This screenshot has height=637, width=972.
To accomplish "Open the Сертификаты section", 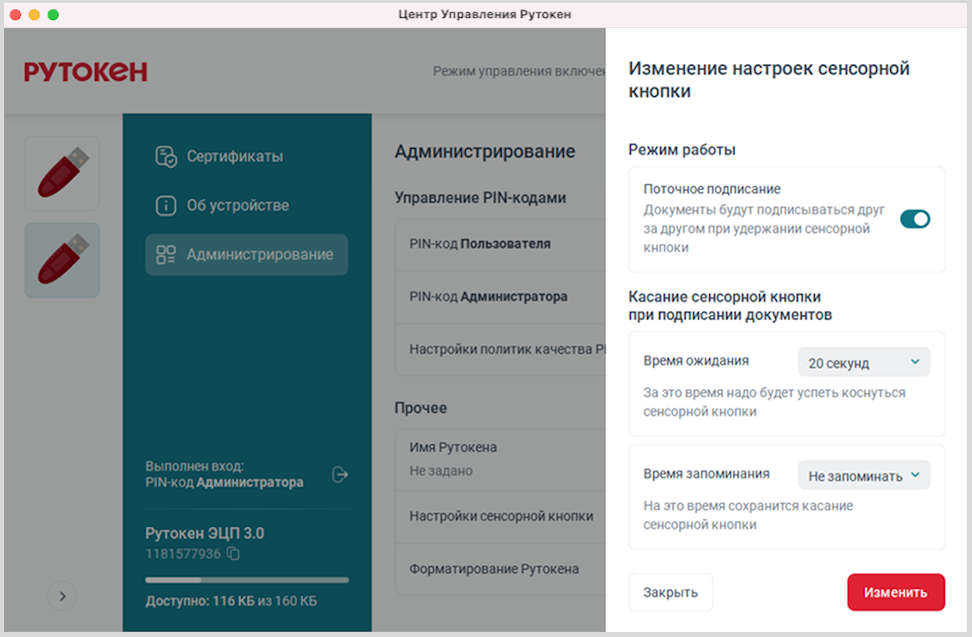I will pos(234,157).
